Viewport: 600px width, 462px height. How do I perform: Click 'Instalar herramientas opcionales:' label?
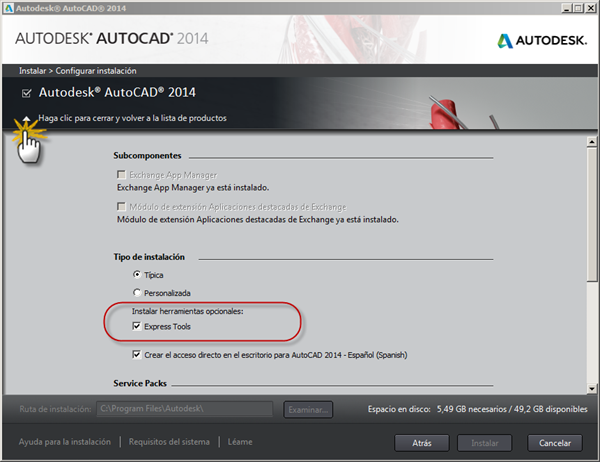(188, 311)
